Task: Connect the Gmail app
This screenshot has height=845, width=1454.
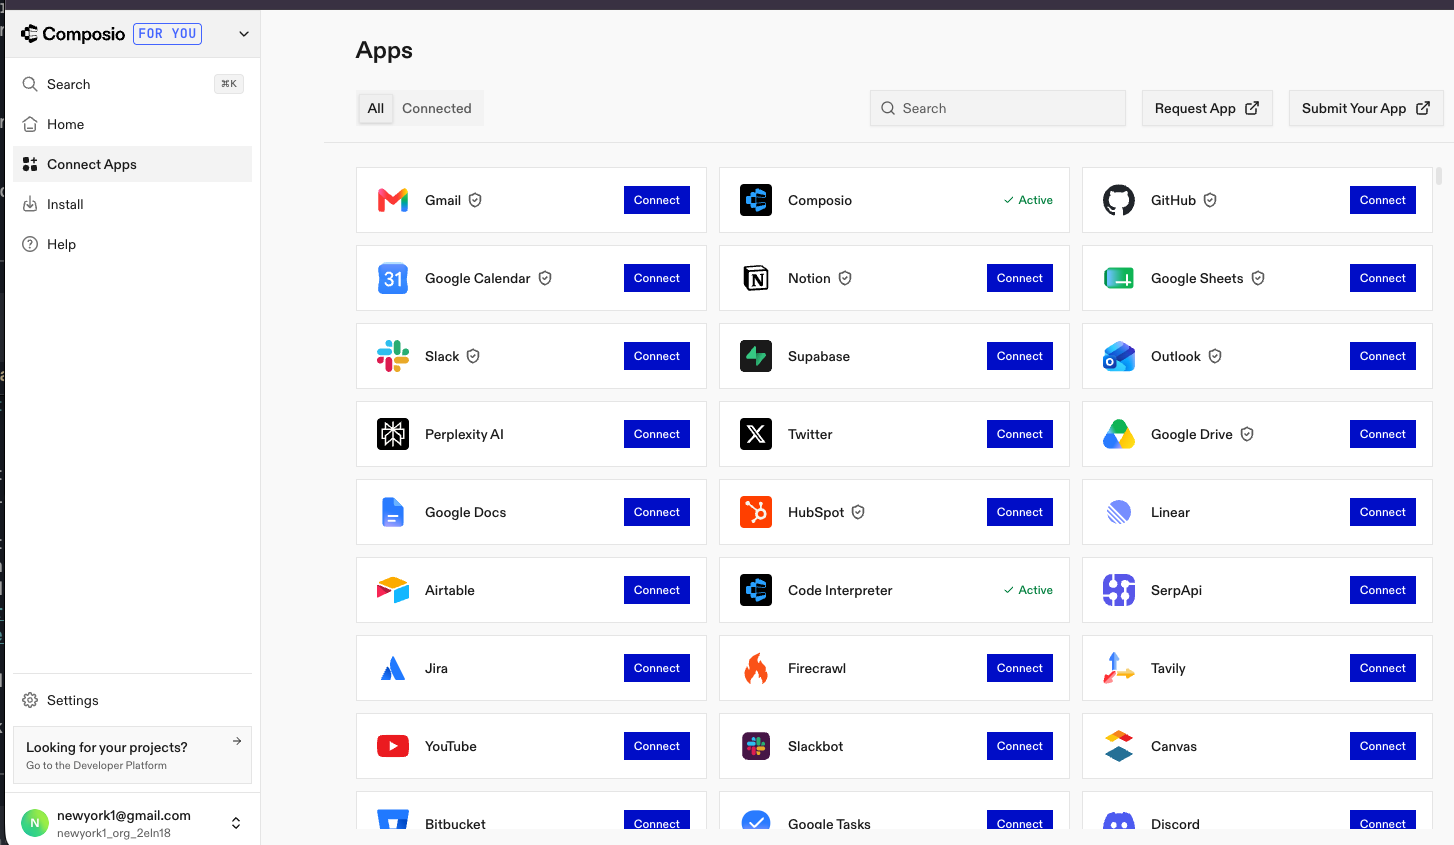Action: 657,200
